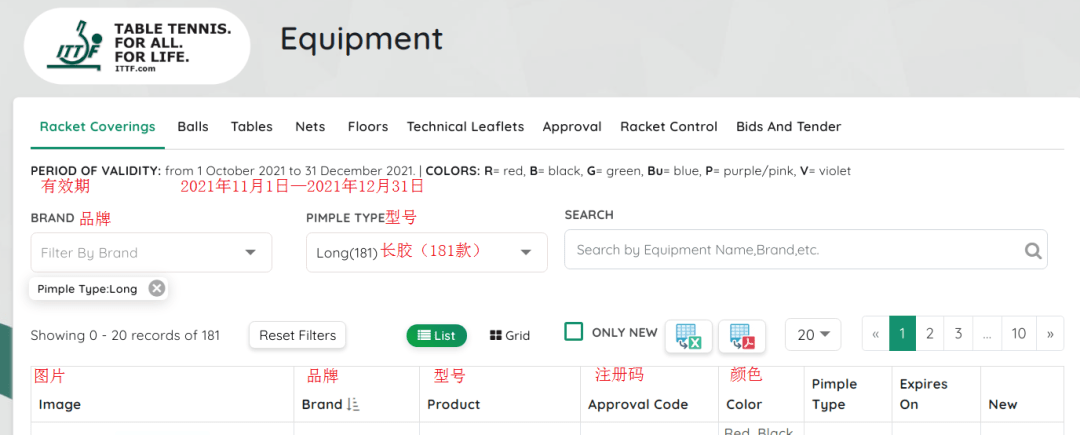Open the Filter By Brand dropdown
This screenshot has height=435, width=1080.
pos(151,253)
